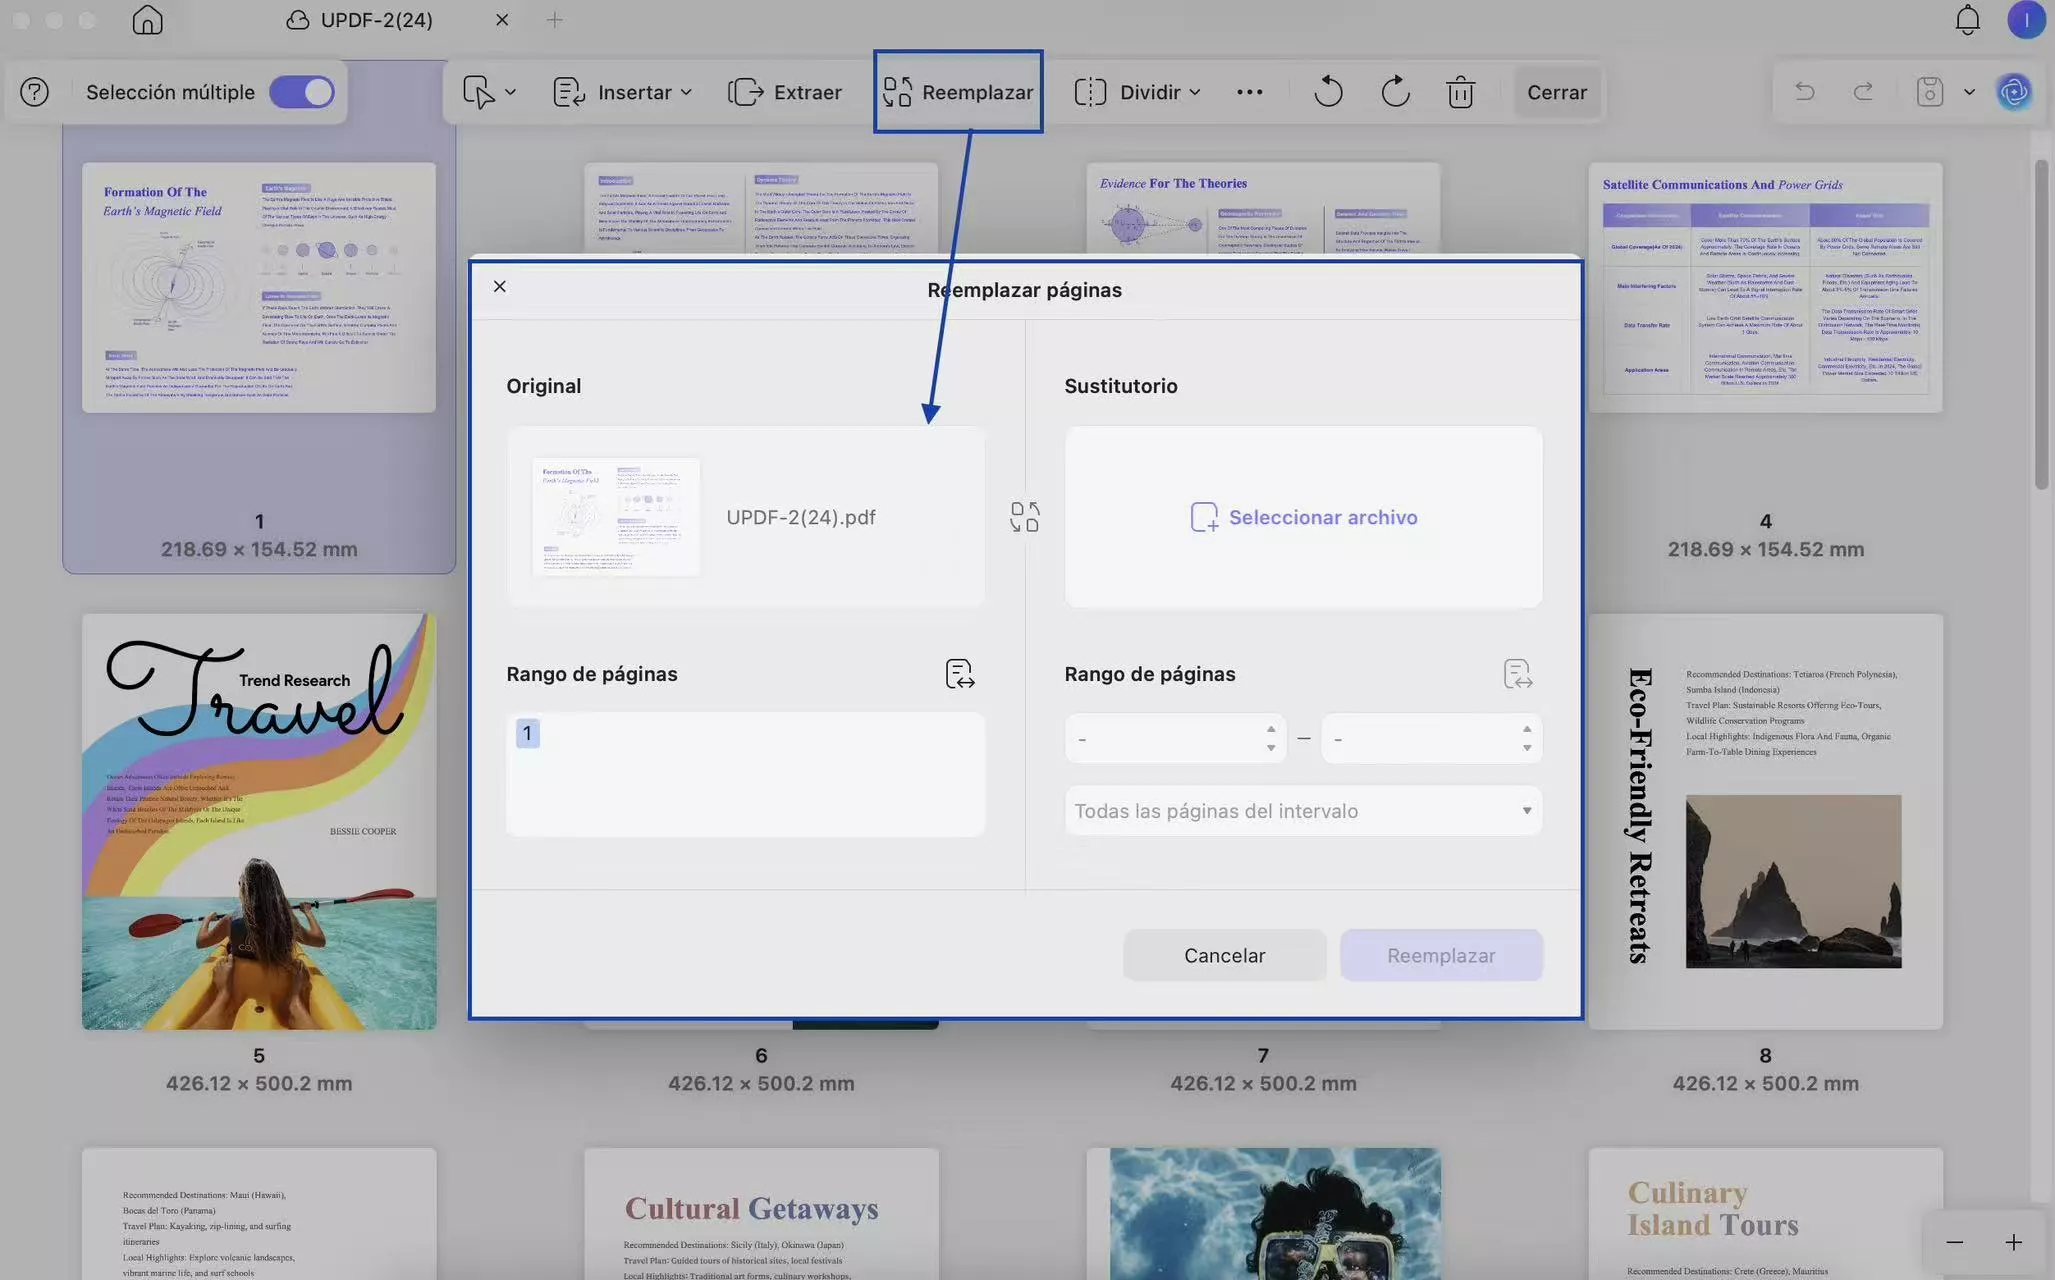
Task: Click the rotate counterclockwise icon
Action: [1327, 92]
